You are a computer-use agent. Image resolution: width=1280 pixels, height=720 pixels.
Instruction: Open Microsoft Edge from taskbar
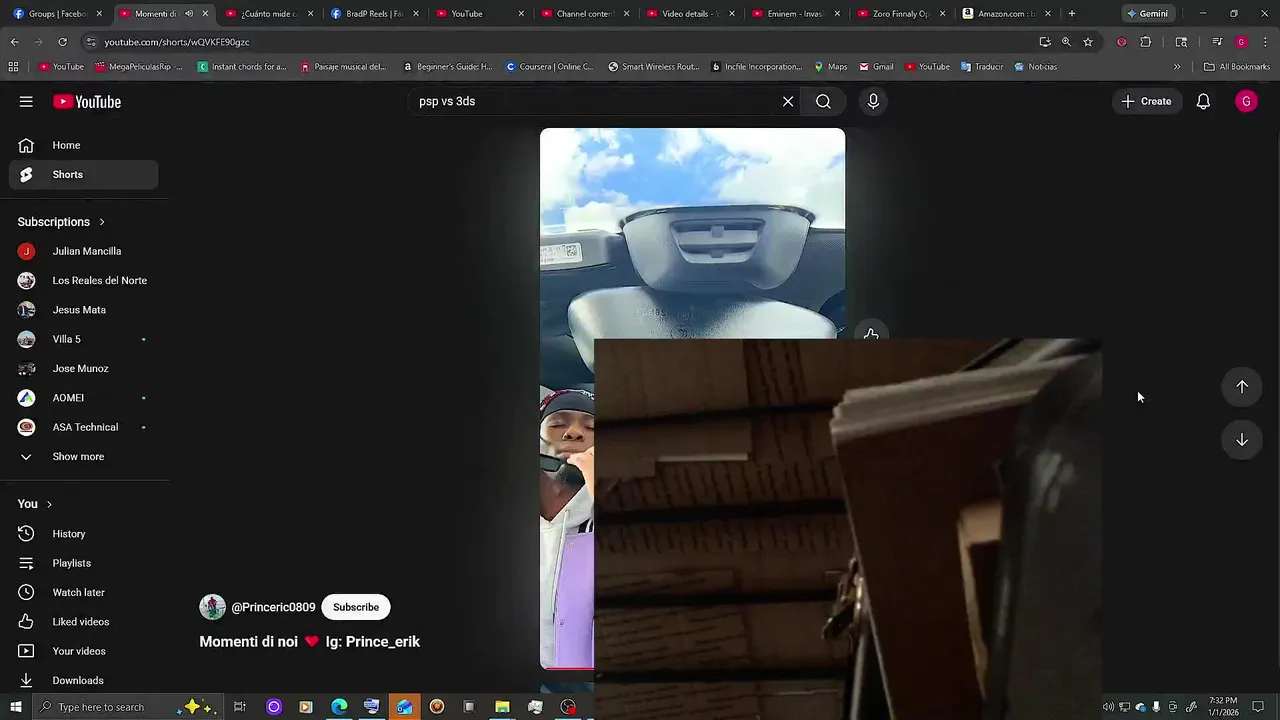(x=339, y=707)
